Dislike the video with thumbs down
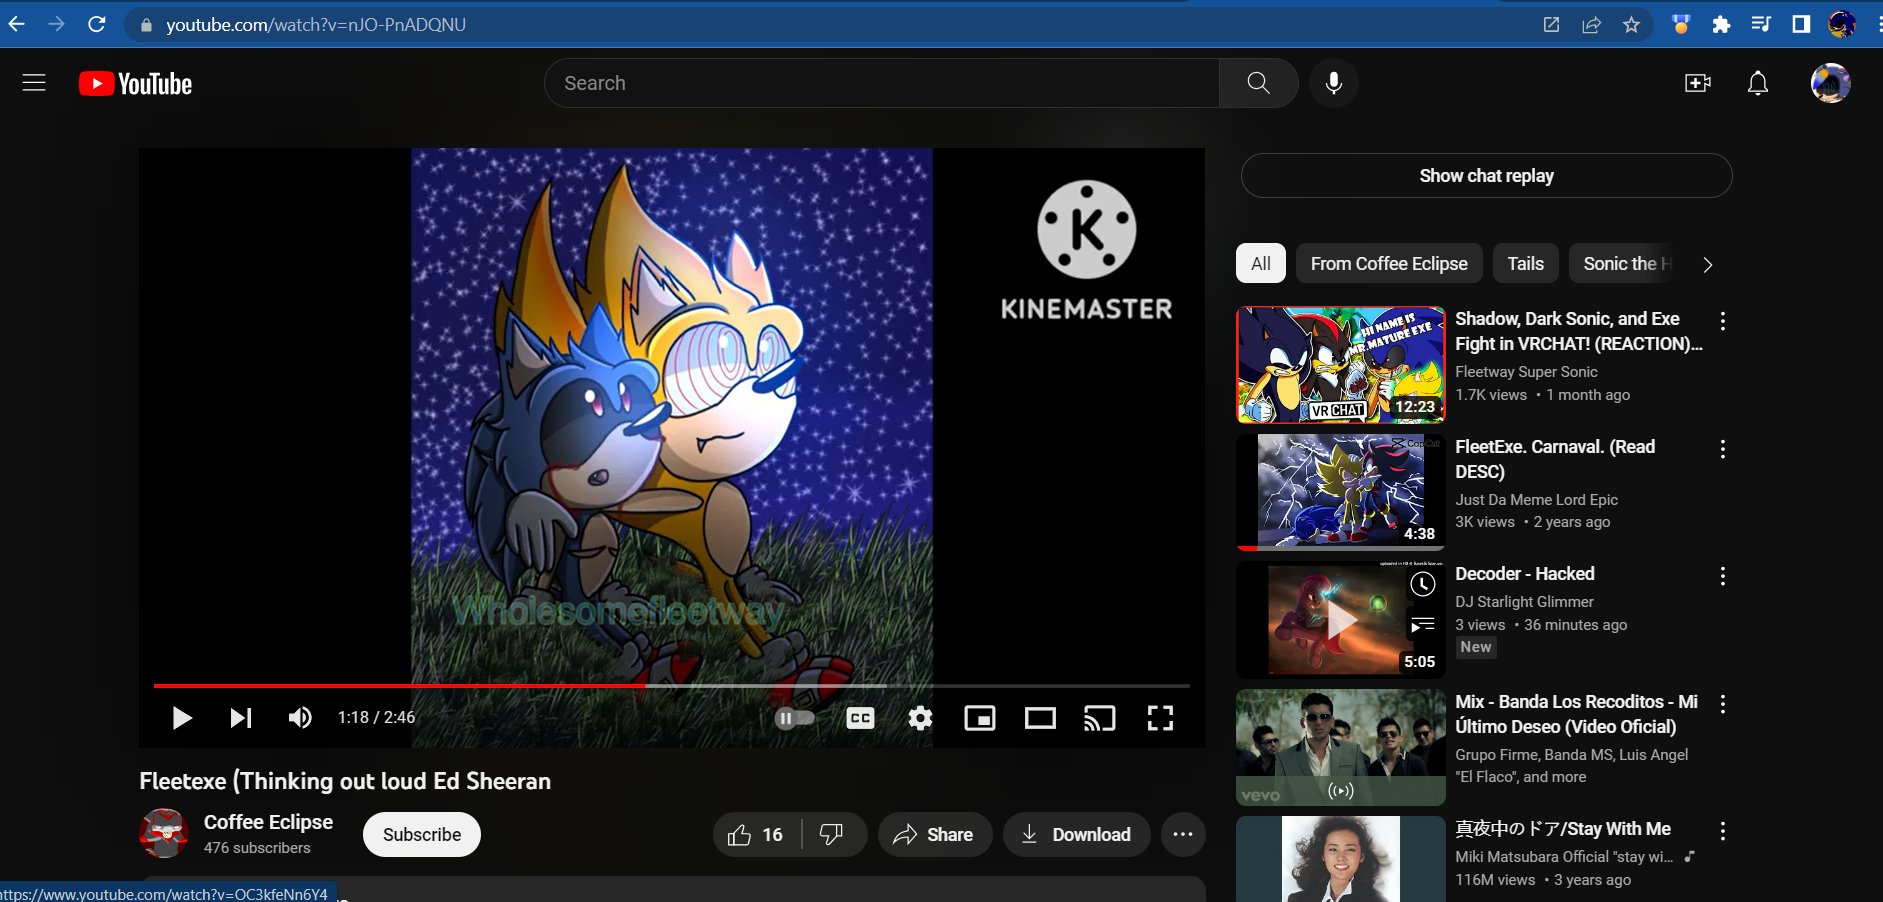This screenshot has height=902, width=1883. [x=833, y=835]
